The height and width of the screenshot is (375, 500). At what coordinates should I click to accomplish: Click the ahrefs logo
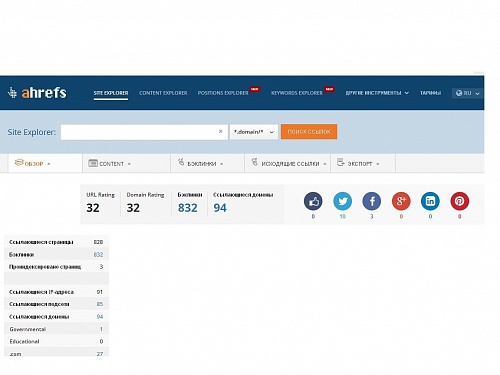[x=37, y=93]
